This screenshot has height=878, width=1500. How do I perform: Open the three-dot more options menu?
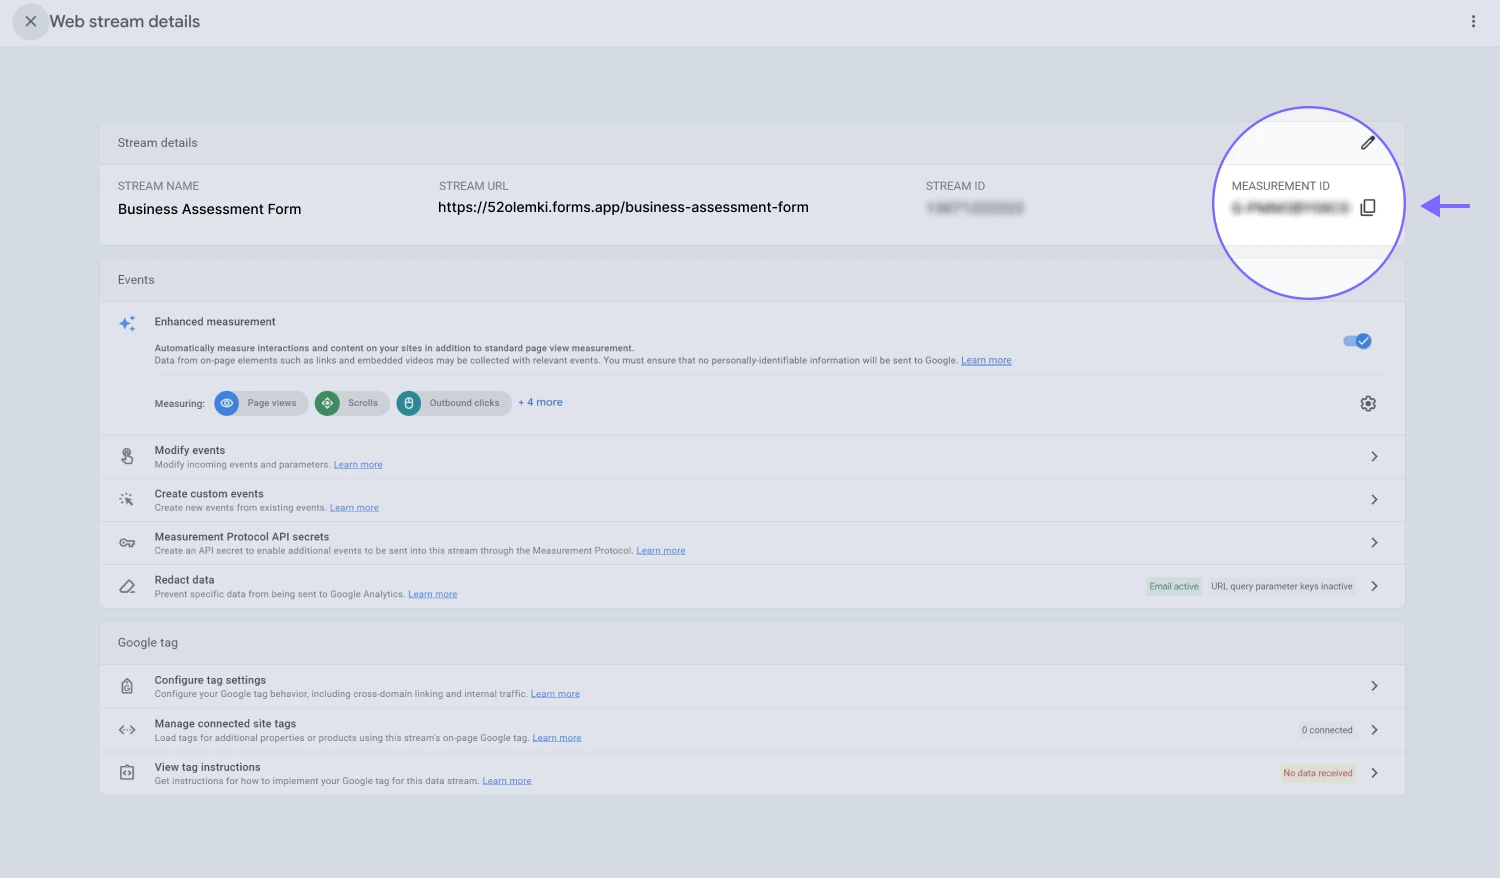pos(1473,21)
